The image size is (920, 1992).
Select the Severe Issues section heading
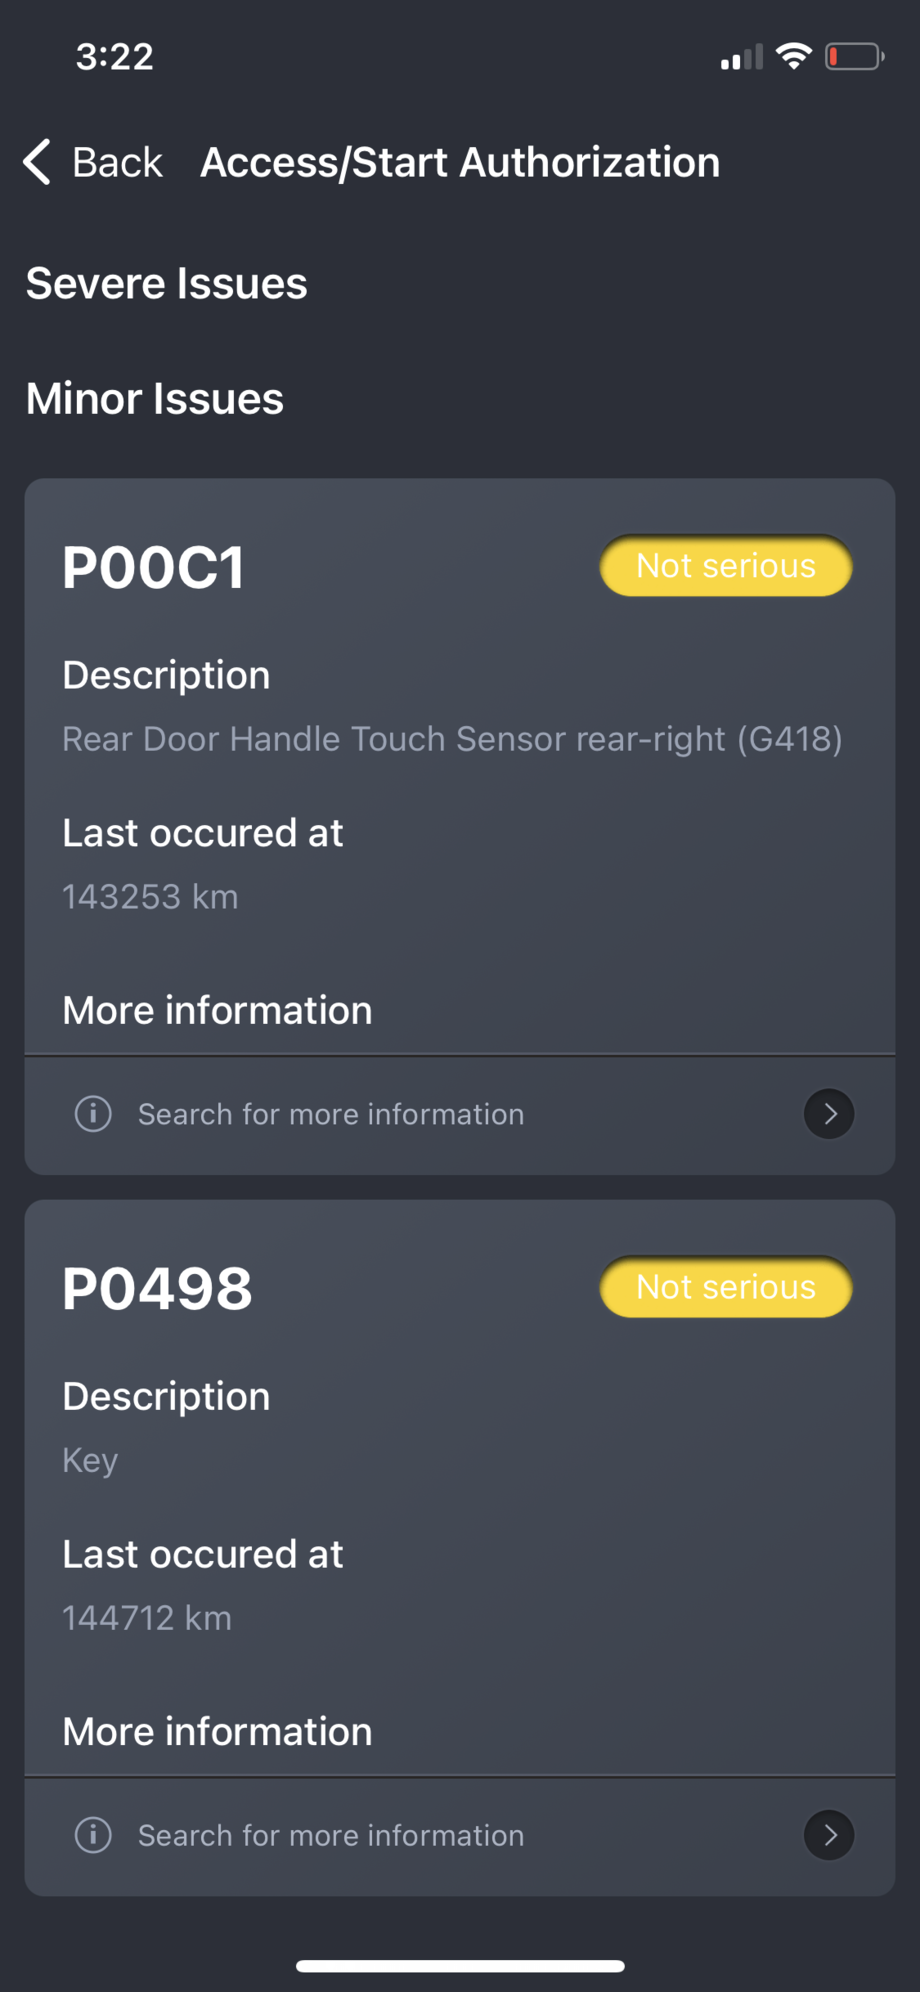(x=166, y=283)
